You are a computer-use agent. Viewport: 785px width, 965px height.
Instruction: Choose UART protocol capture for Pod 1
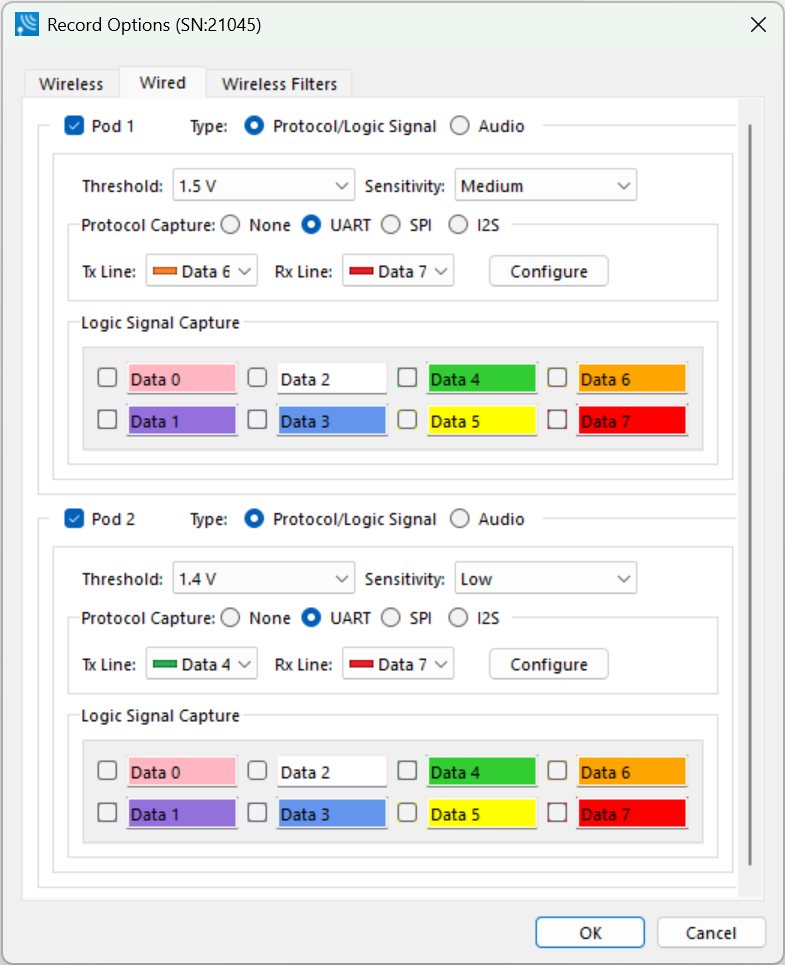(311, 225)
